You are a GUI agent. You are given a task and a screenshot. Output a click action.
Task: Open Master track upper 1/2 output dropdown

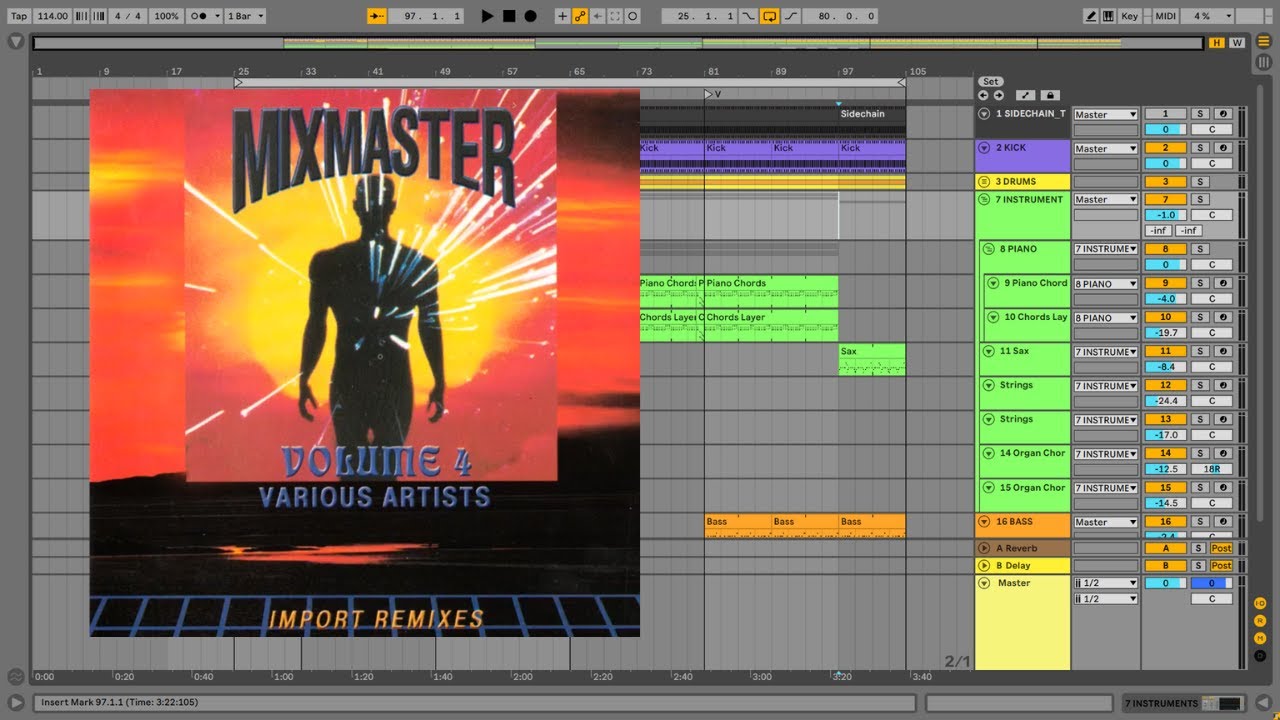tap(1105, 583)
